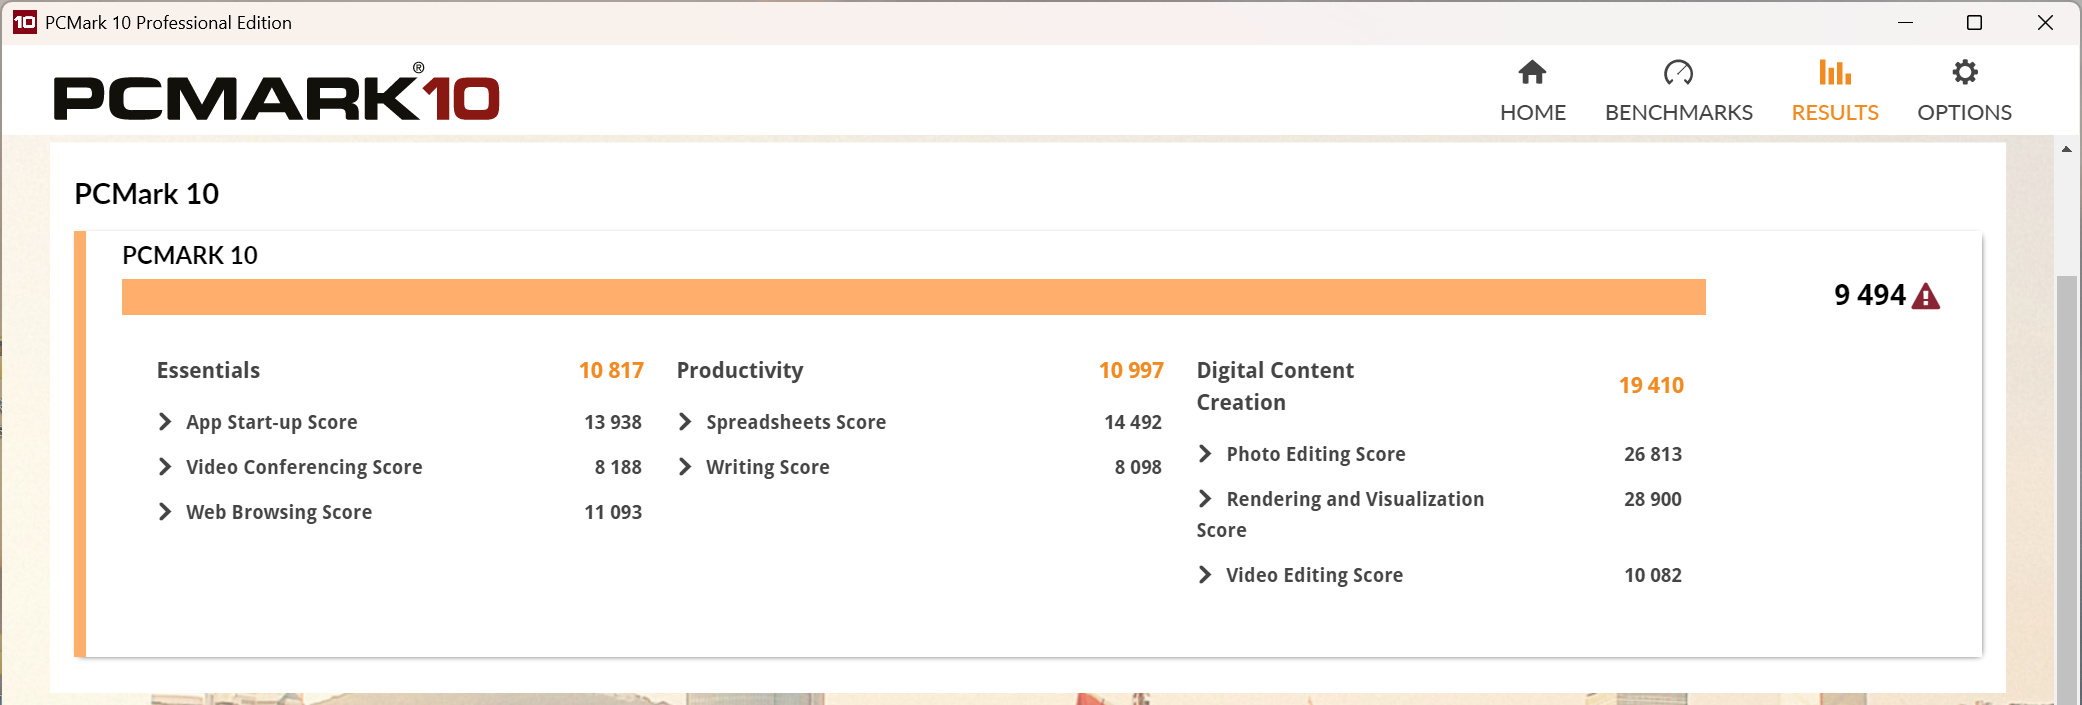
Task: Expand the Video Editing Score chevron
Action: (1205, 575)
